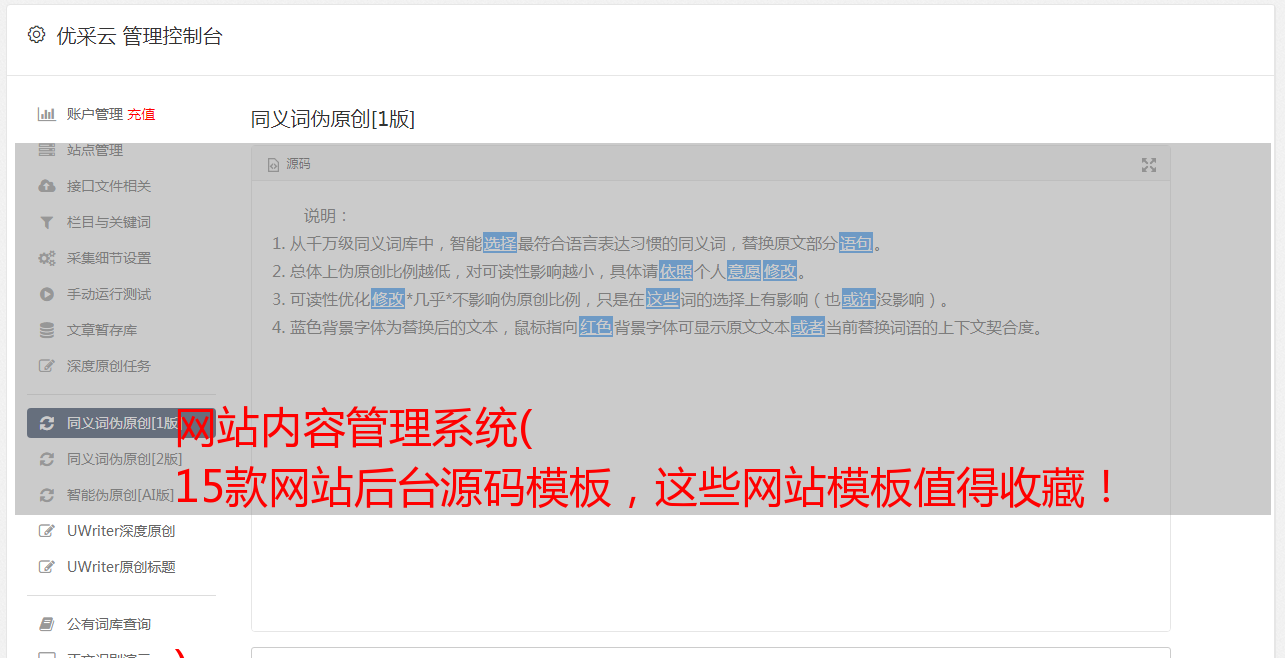Toggle 源码 source code button in editor
This screenshot has width=1285, height=658.
(289, 164)
